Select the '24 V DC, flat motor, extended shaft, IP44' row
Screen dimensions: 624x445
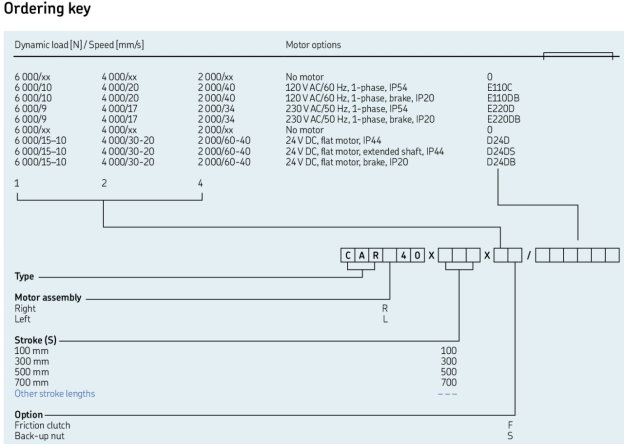tap(365, 149)
